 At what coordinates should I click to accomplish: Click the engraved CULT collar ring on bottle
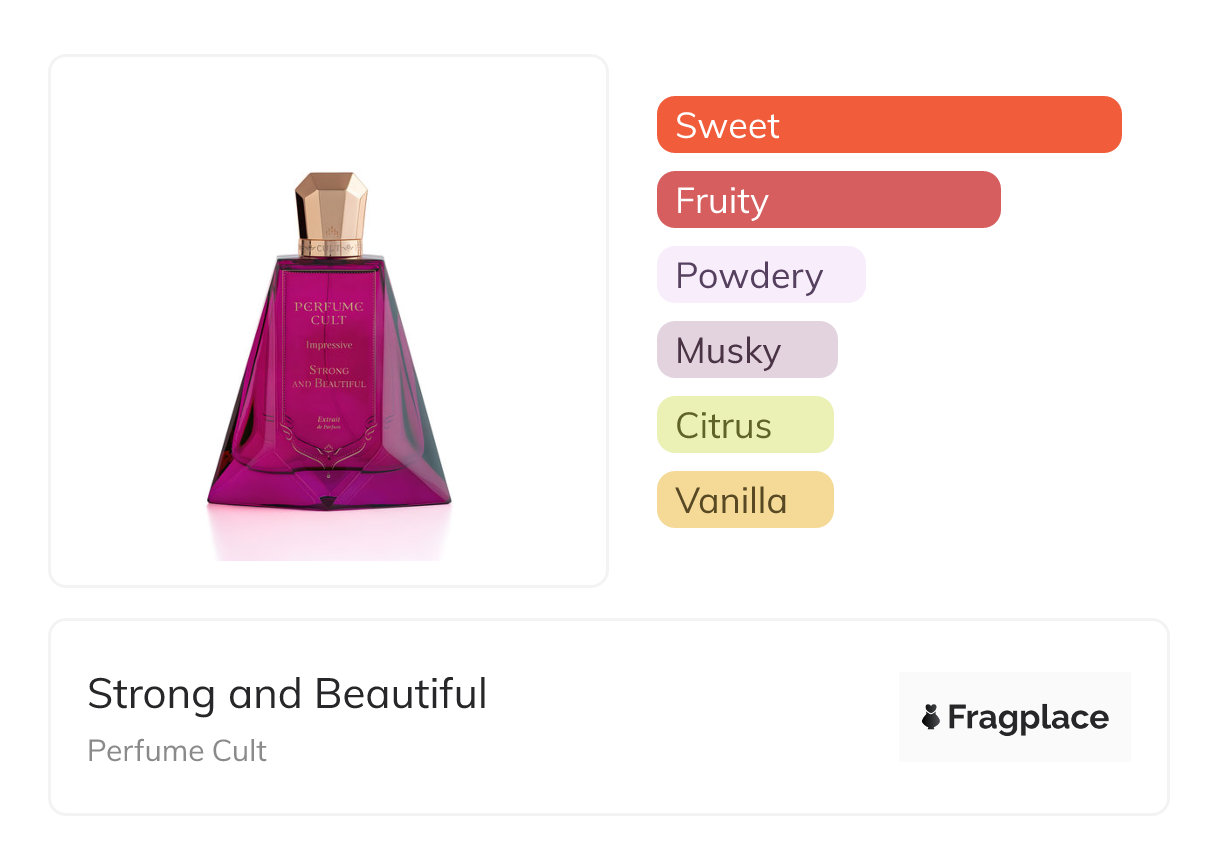pyautogui.click(x=331, y=247)
